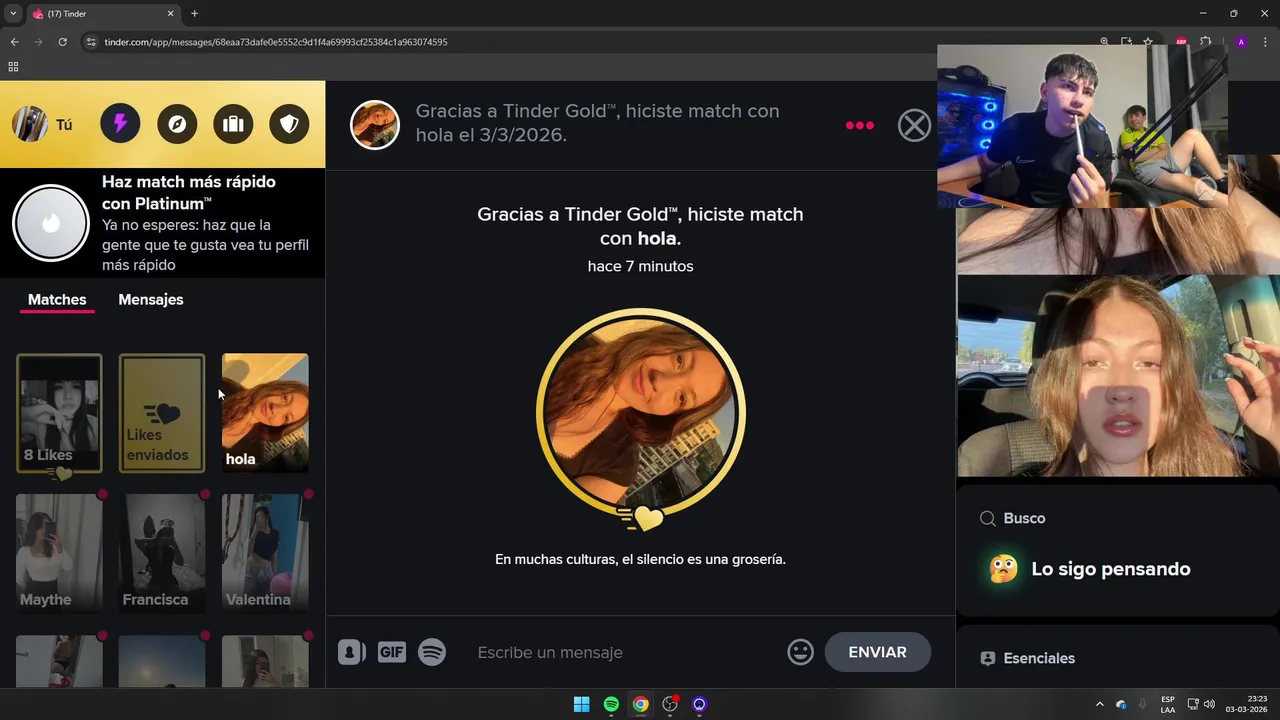Focus the Escribe un mensaje field
1280x720 pixels.
point(625,652)
